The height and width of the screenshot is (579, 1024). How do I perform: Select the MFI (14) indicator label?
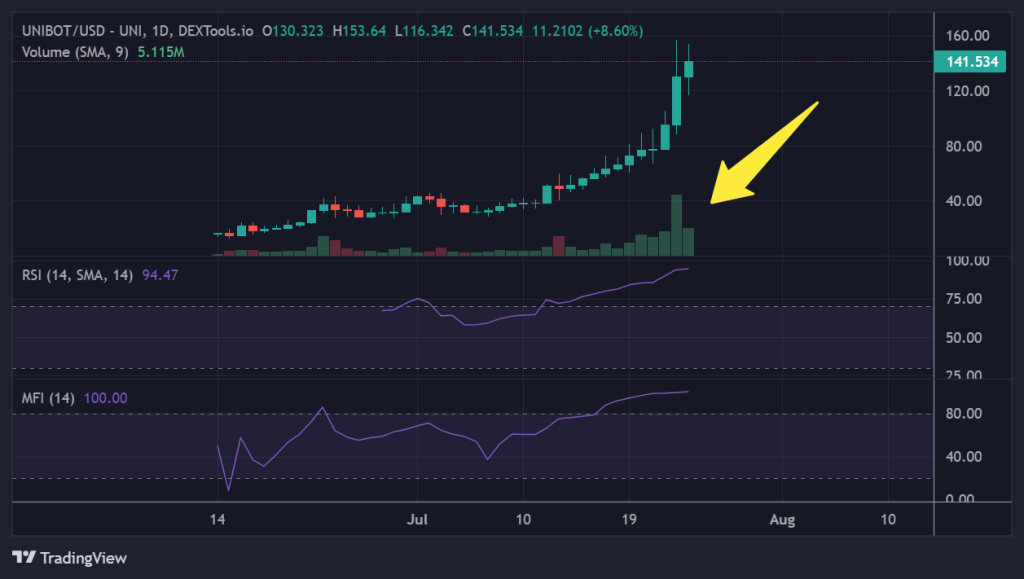pos(48,398)
